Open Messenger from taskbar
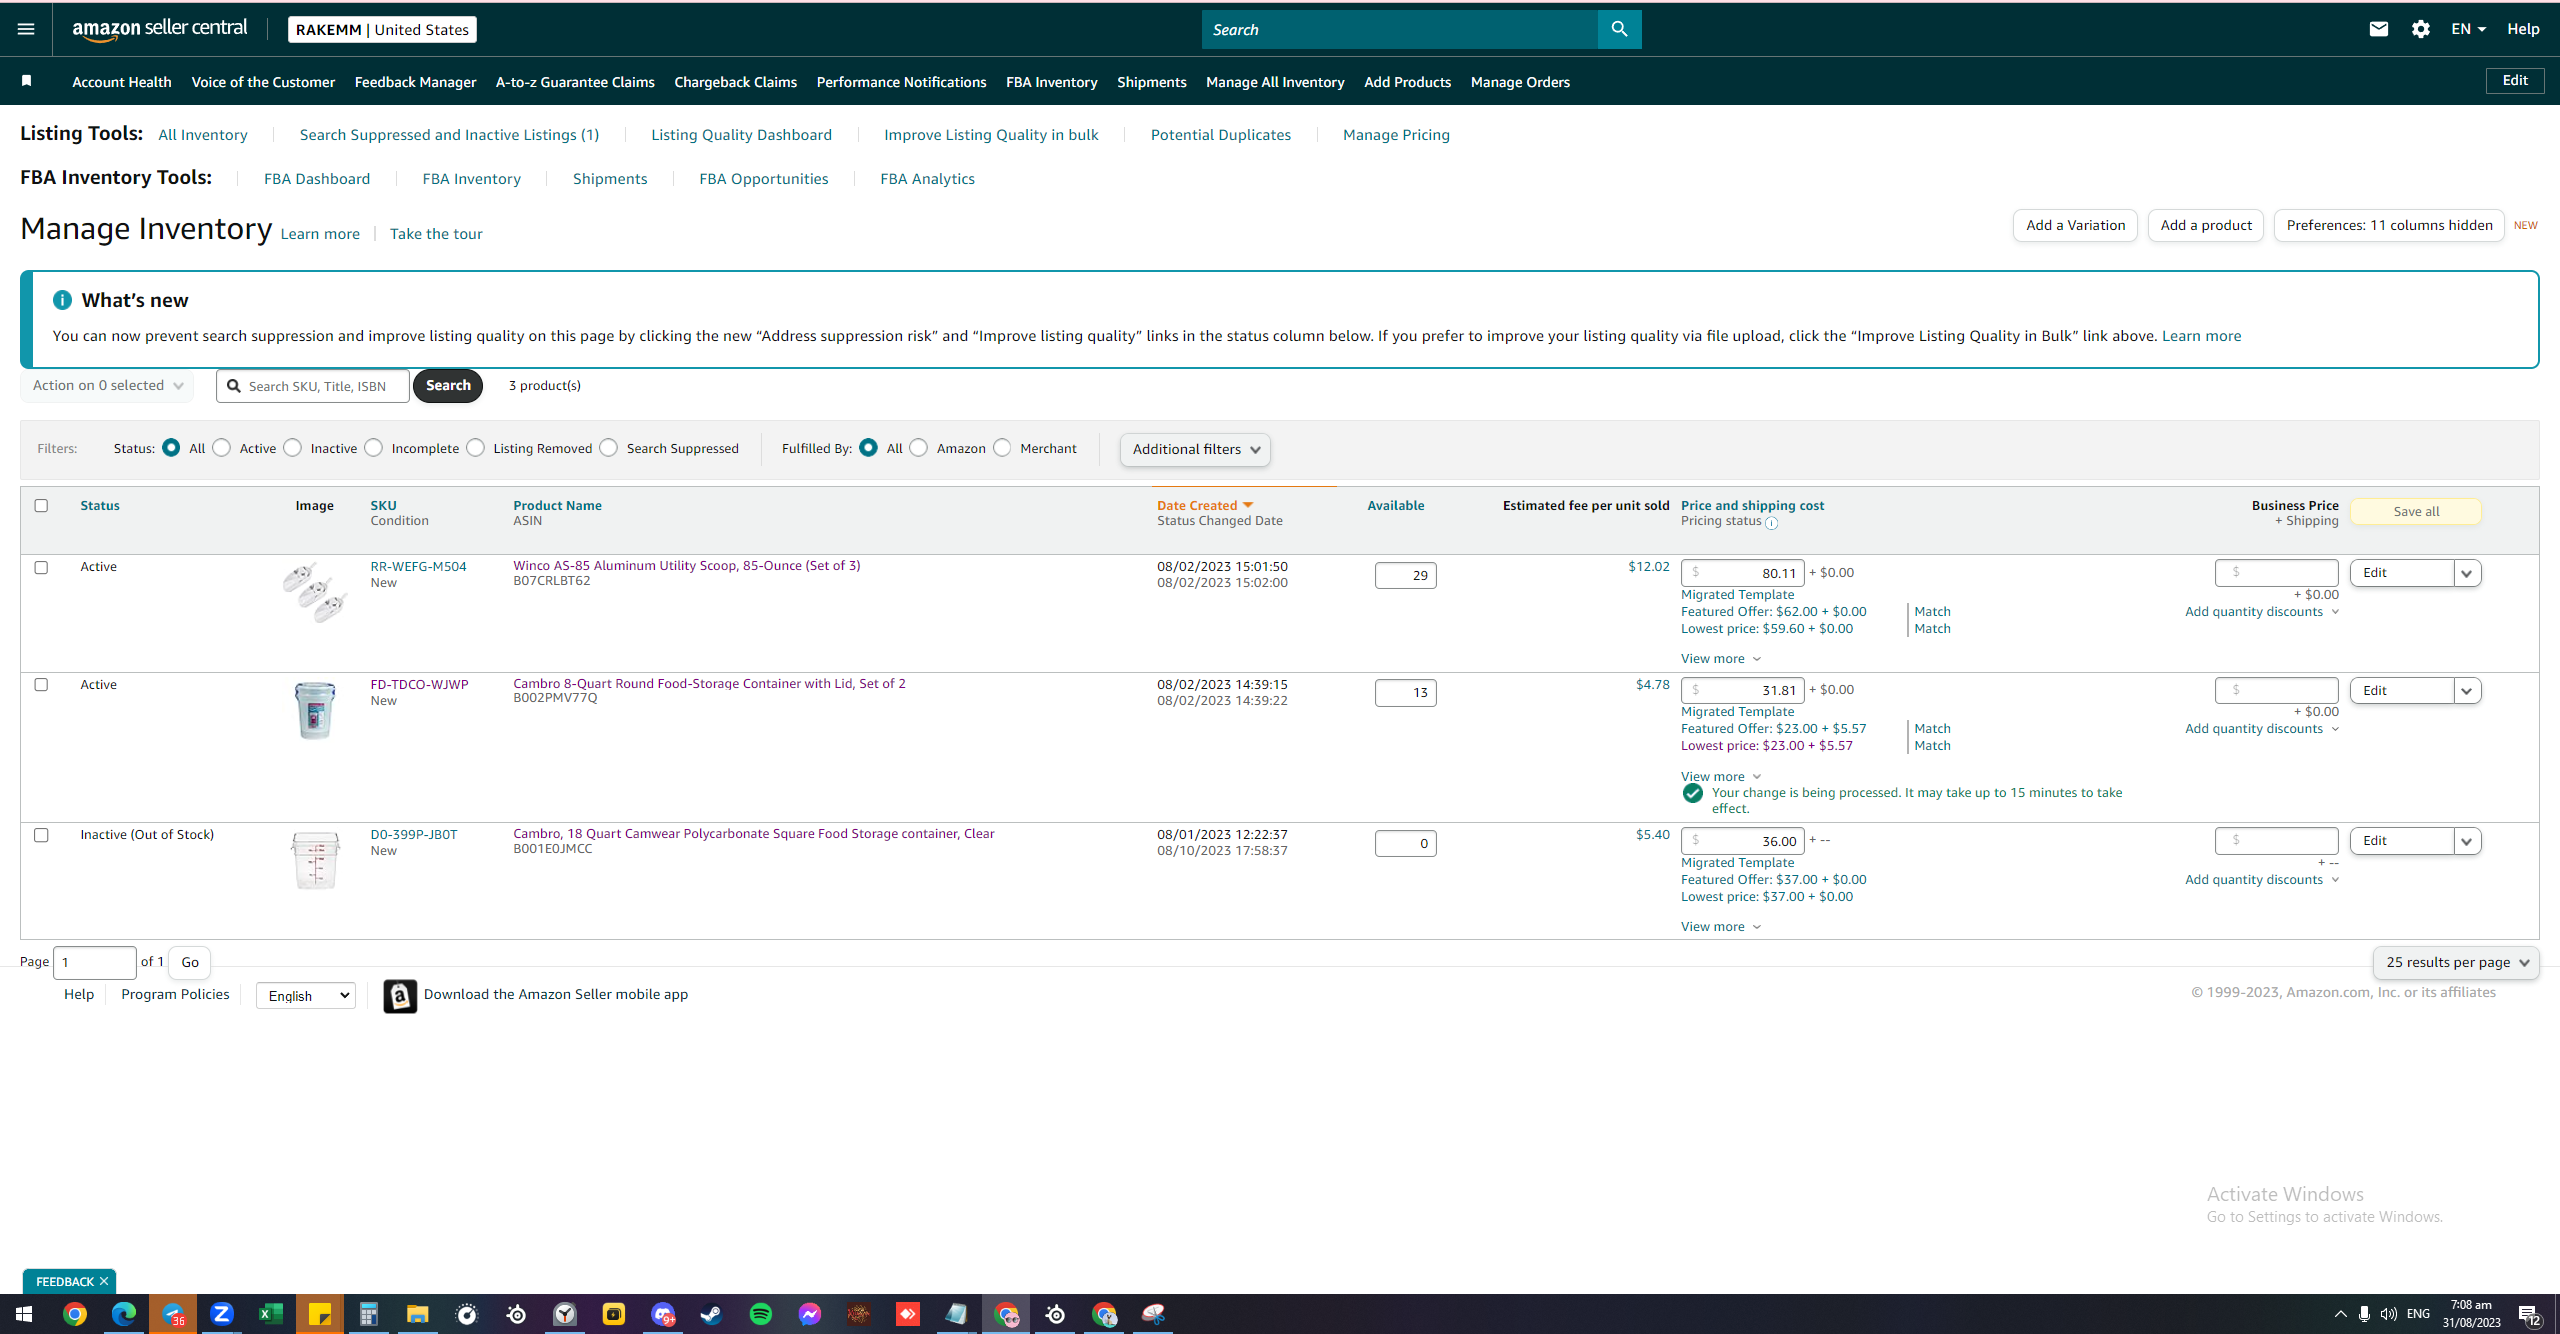 tap(810, 1314)
